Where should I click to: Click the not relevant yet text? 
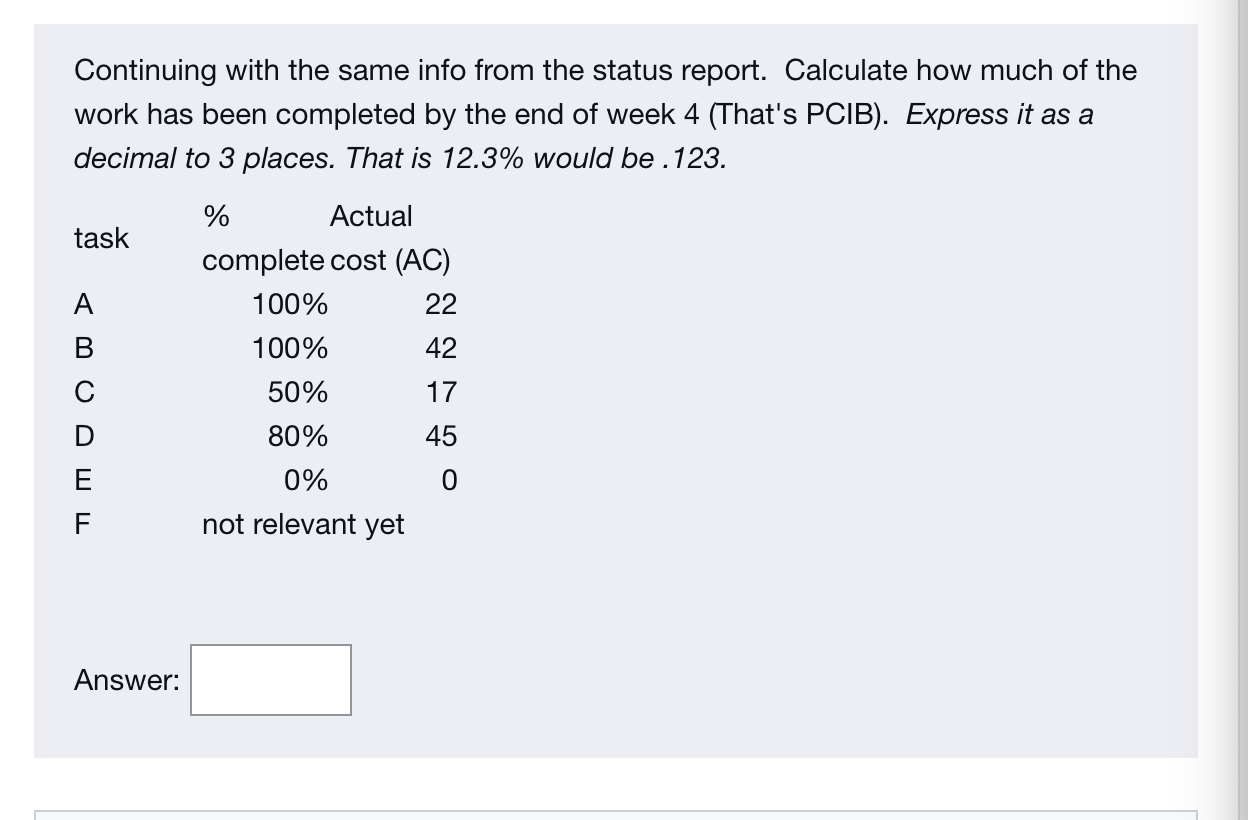click(x=302, y=524)
